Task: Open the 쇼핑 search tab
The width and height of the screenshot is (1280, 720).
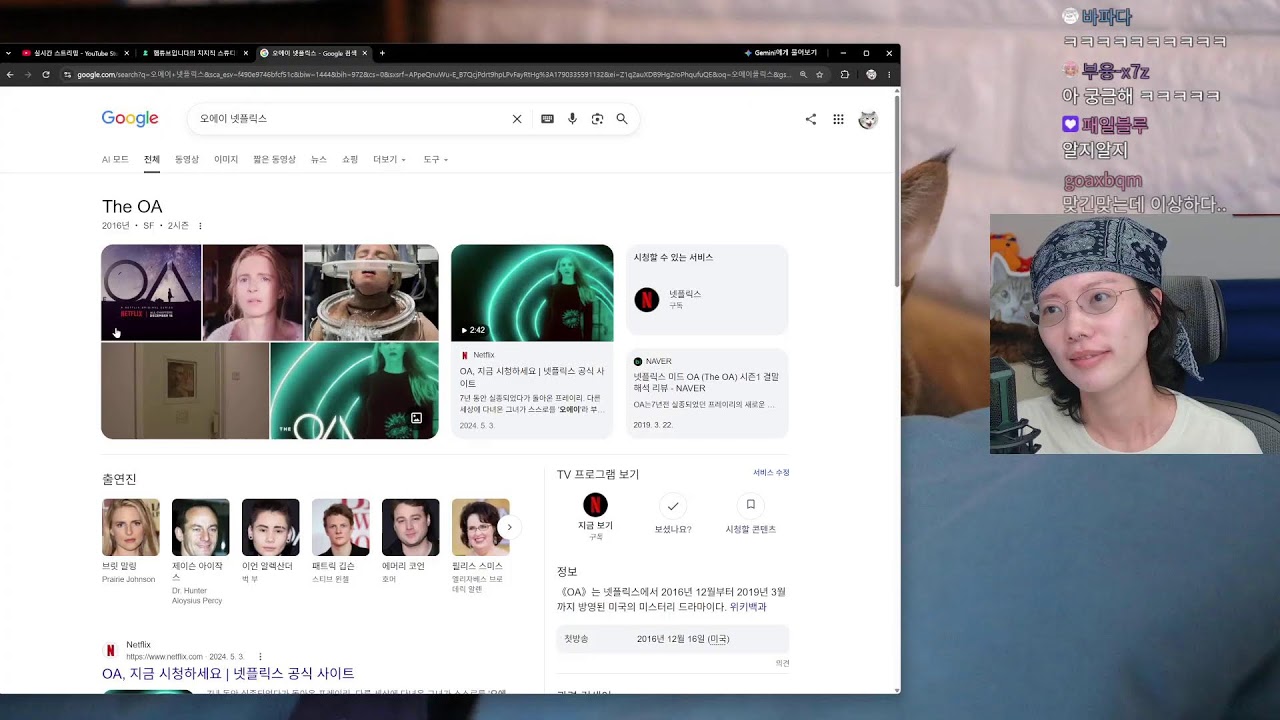Action: tap(350, 160)
